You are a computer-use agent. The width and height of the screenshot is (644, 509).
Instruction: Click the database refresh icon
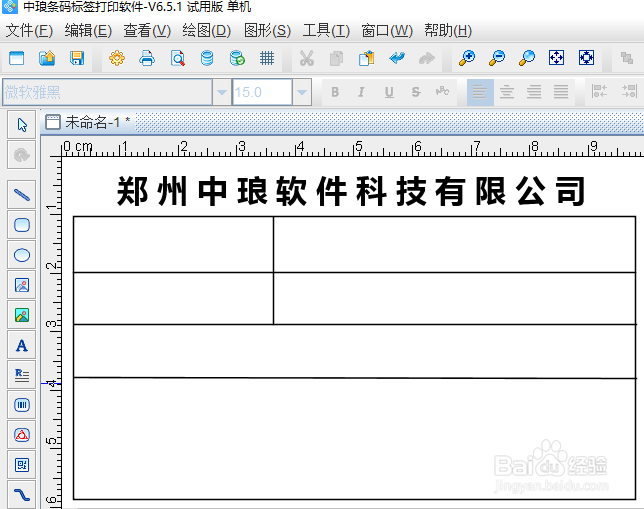[x=237, y=58]
